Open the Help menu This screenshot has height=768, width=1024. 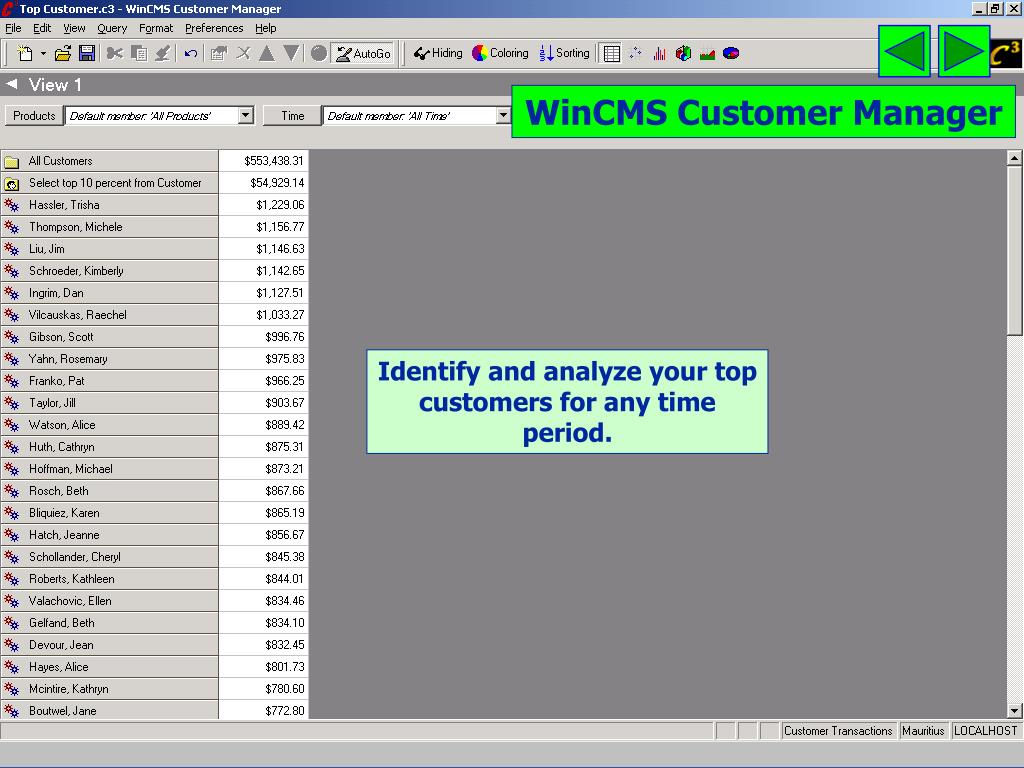(x=266, y=28)
